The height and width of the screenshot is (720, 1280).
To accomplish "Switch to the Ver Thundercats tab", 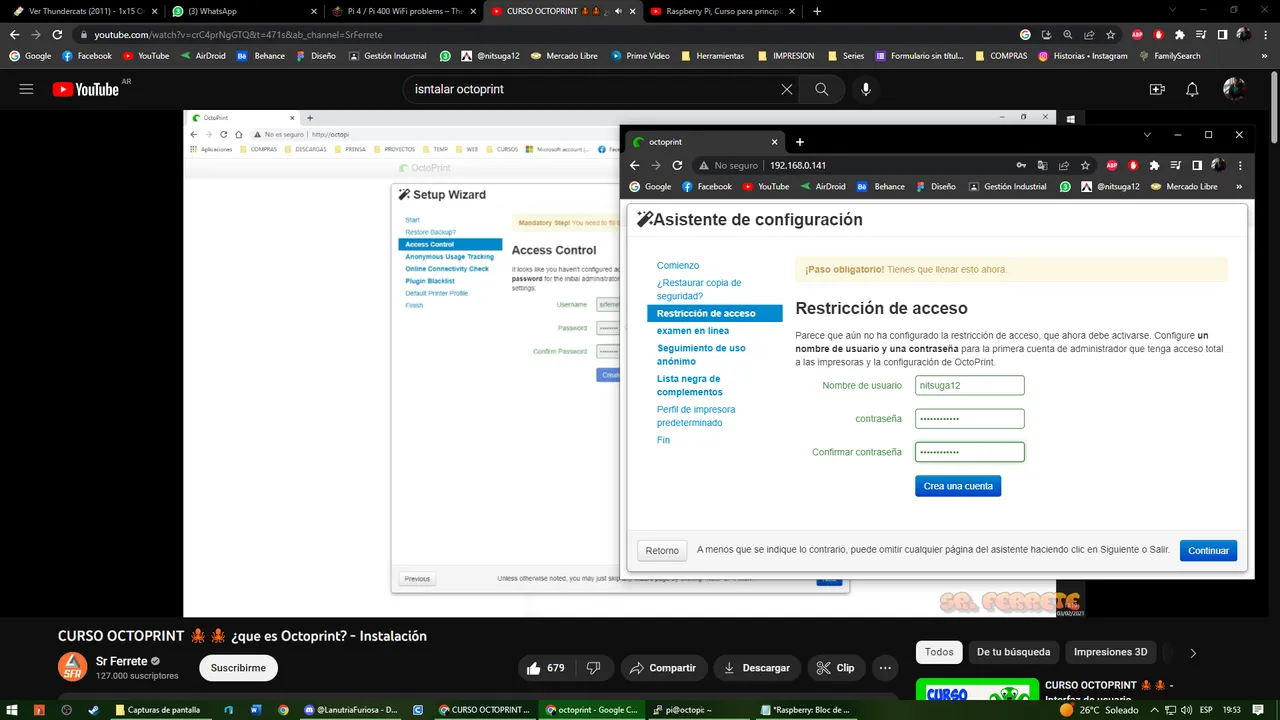I will (84, 11).
